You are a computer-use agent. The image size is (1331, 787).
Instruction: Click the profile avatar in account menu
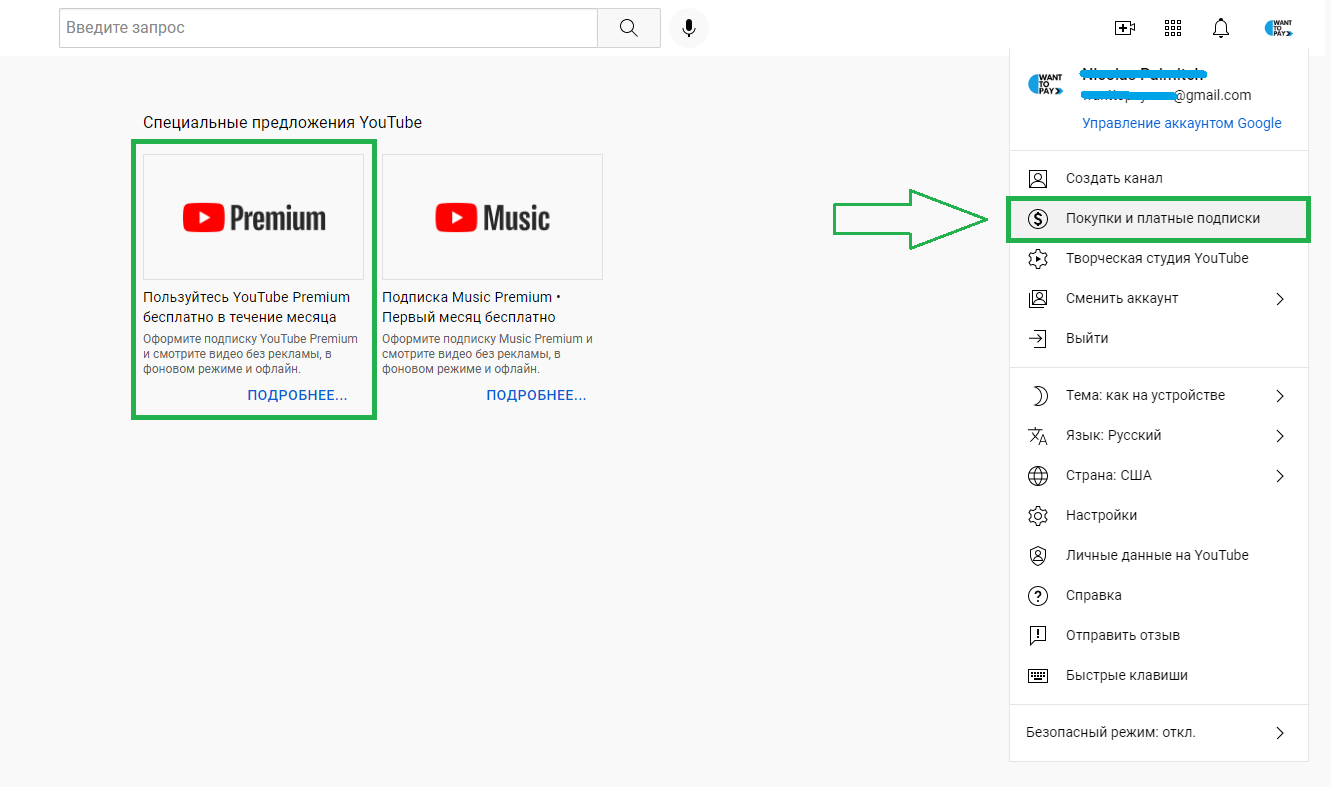[x=1046, y=84]
